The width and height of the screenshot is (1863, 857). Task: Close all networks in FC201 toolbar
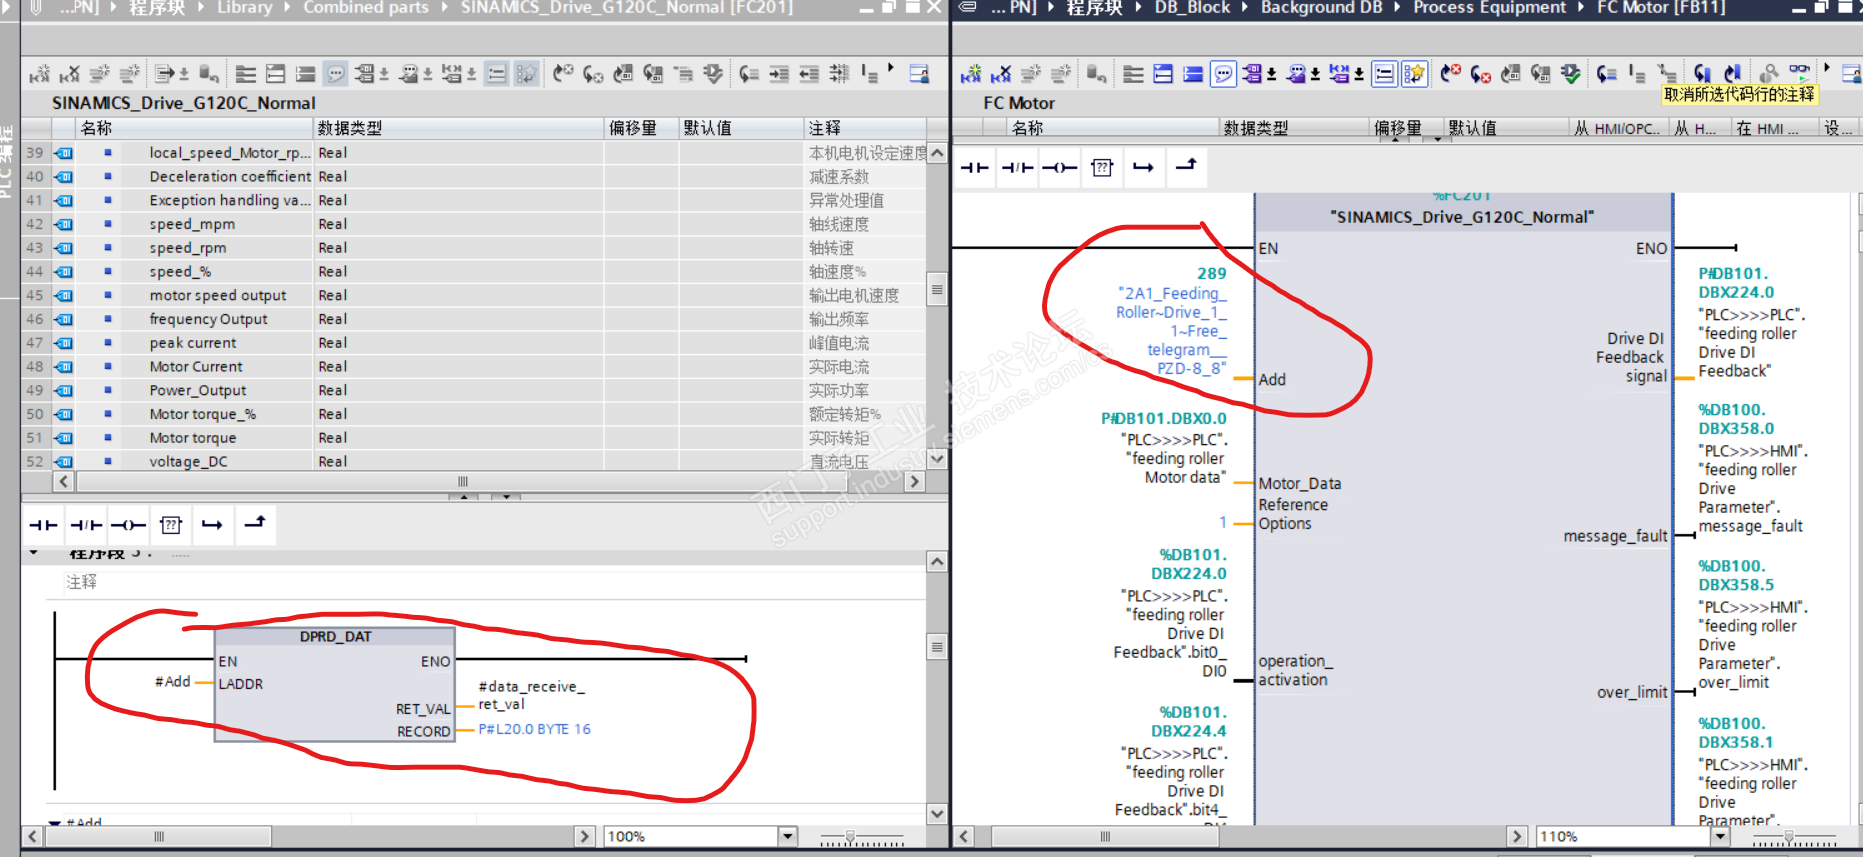[x=306, y=74]
